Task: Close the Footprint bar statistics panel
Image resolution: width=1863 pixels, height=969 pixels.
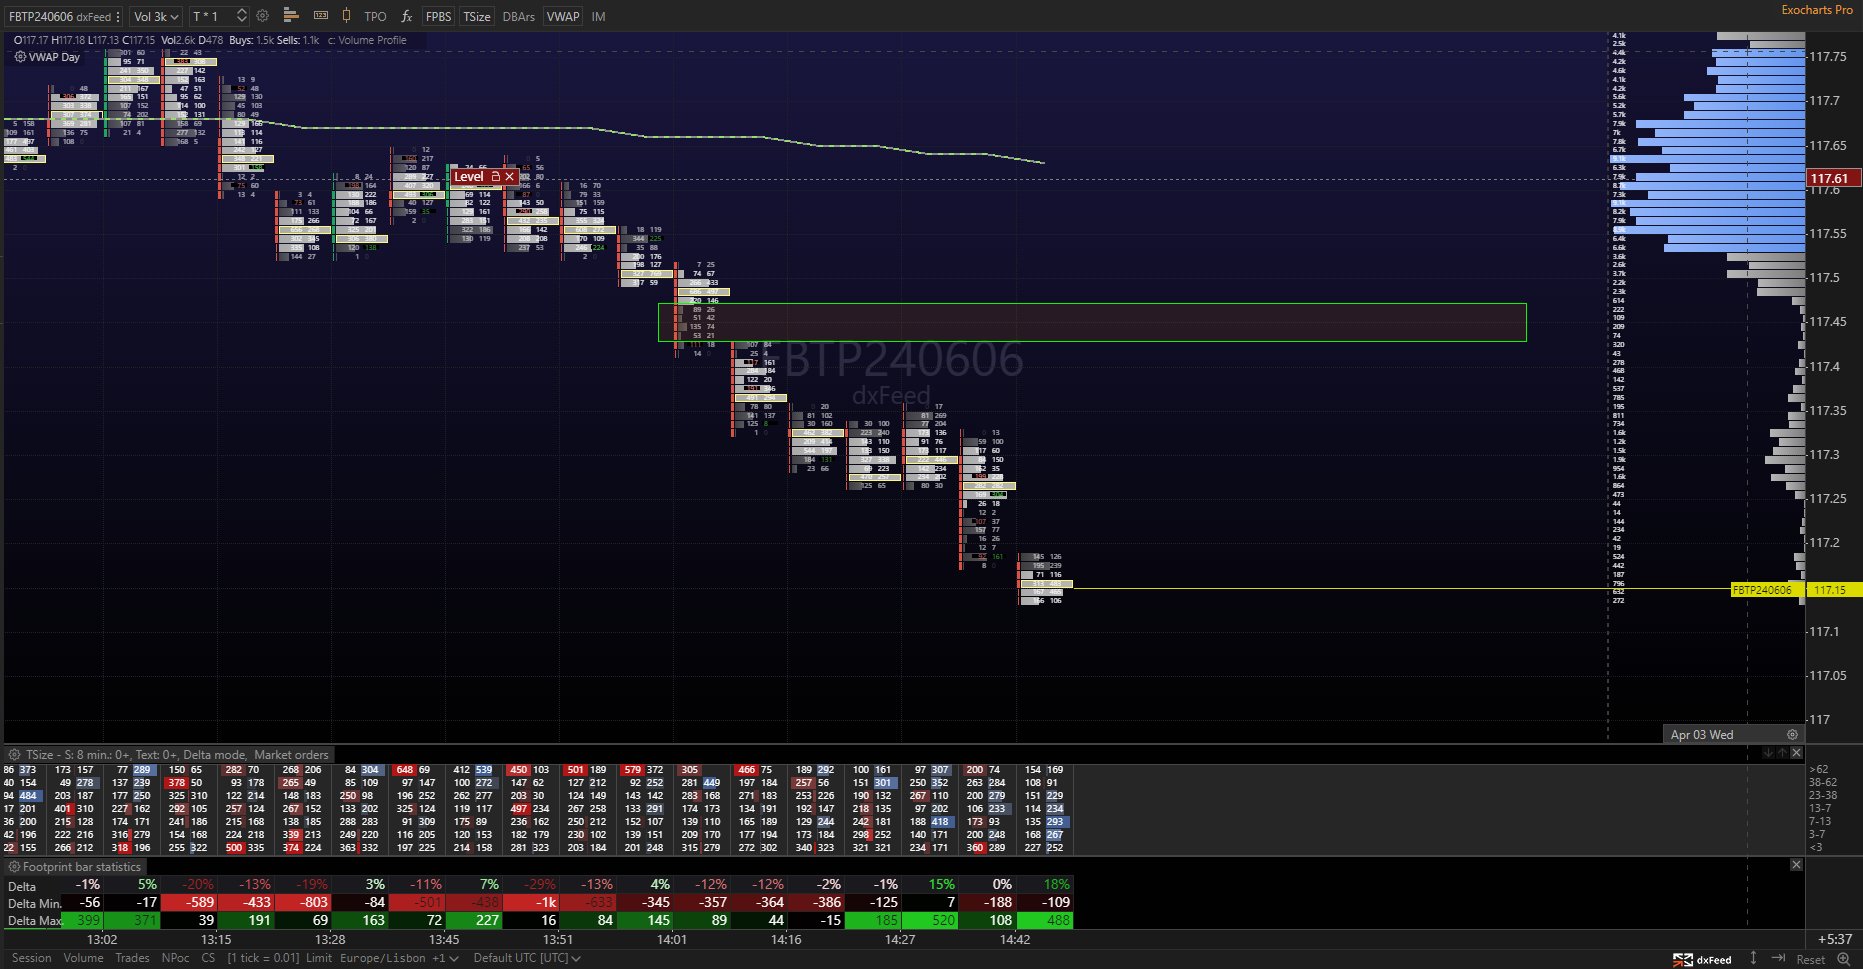Action: tap(1796, 865)
